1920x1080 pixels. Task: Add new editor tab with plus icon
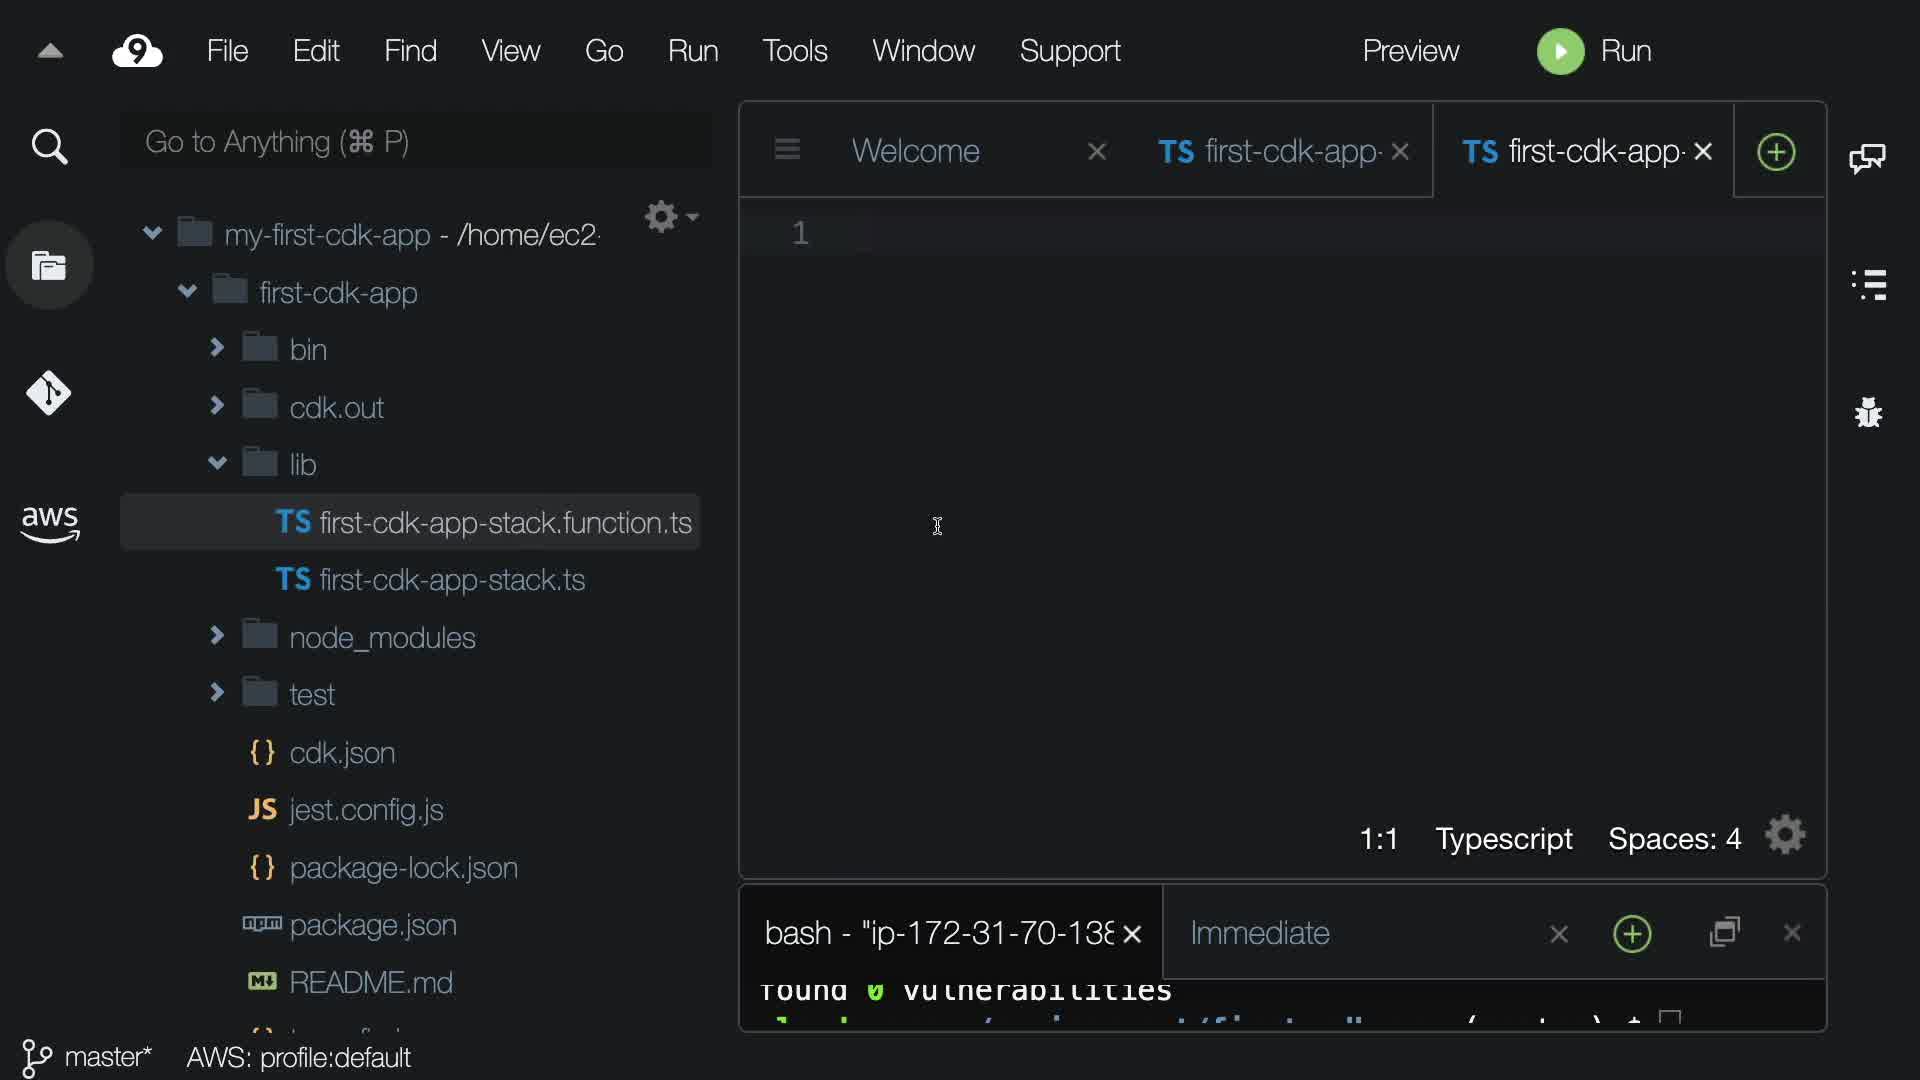point(1776,152)
